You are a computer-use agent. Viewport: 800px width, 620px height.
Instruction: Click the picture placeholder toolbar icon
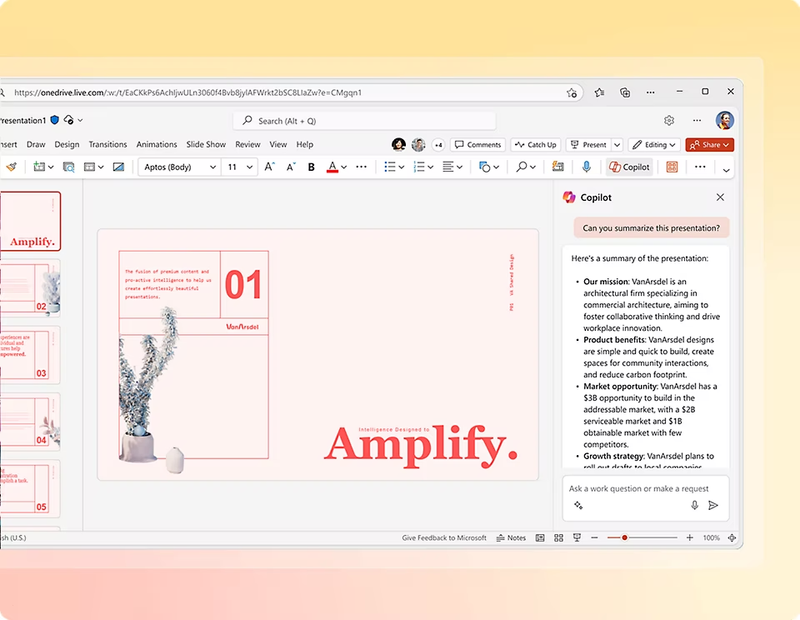[x=118, y=167]
